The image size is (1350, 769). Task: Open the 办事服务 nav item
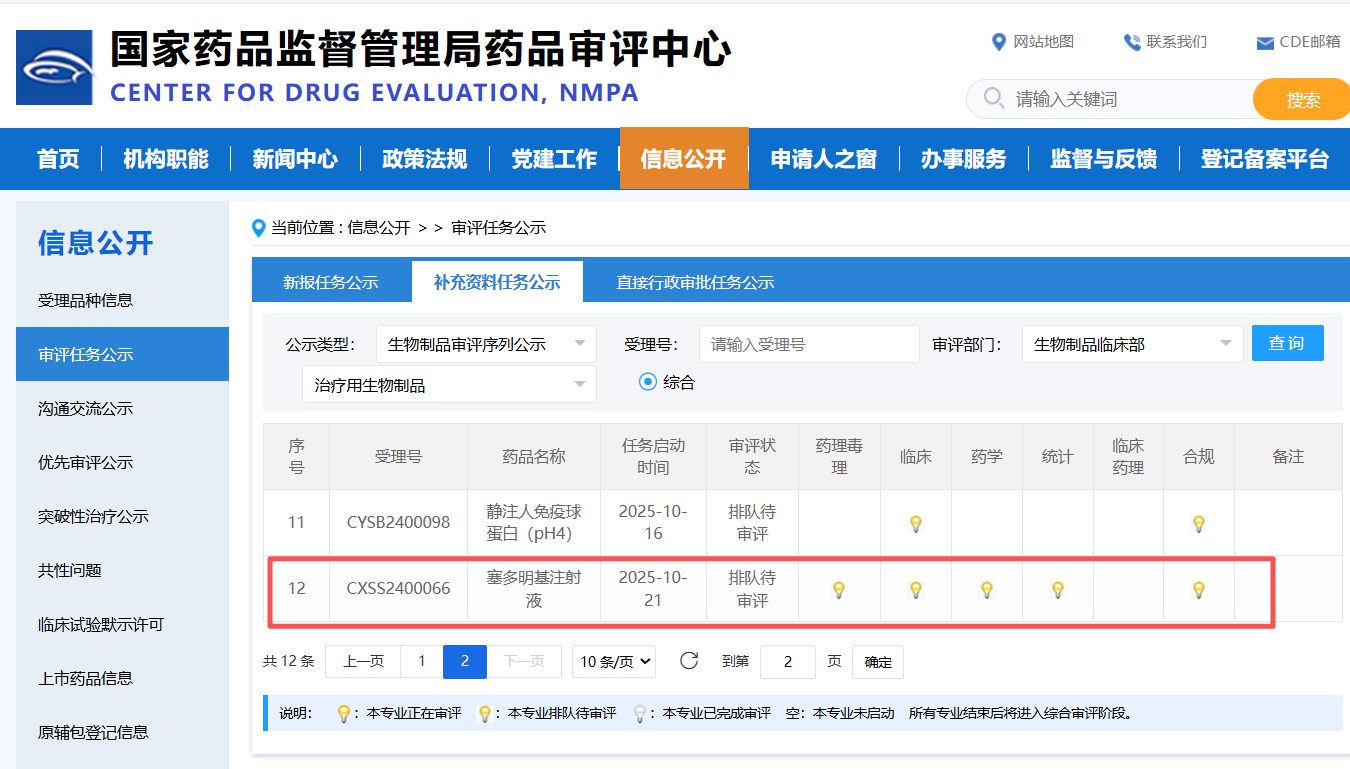[x=963, y=159]
